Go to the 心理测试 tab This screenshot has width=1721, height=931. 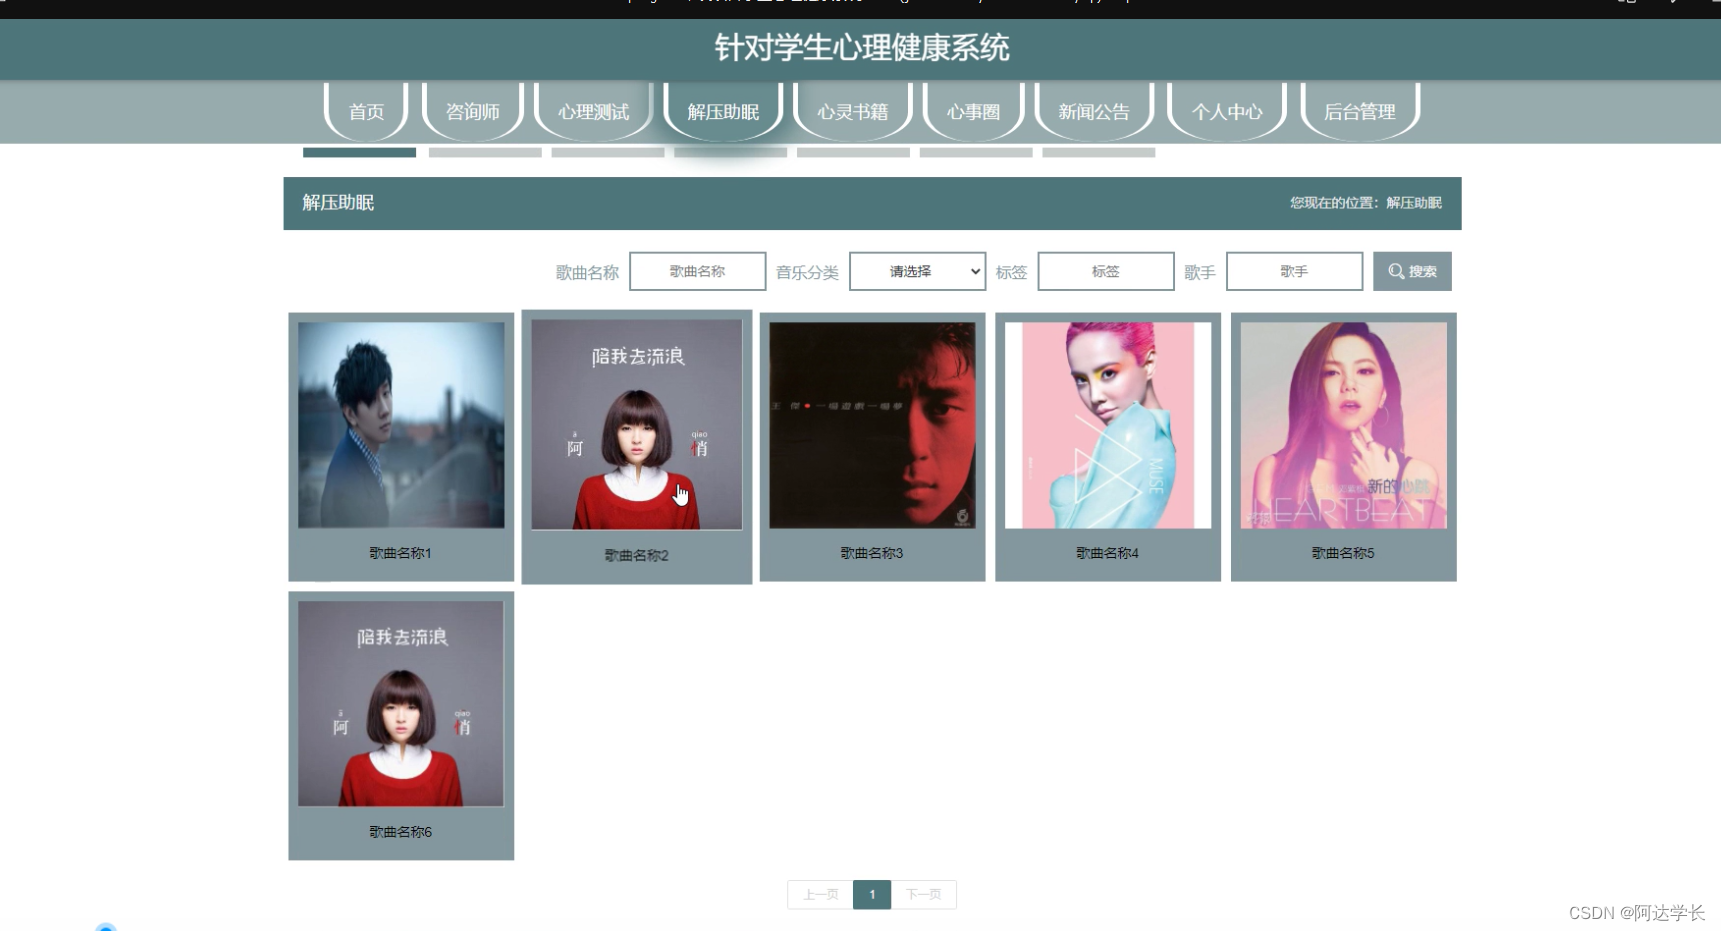pyautogui.click(x=594, y=111)
